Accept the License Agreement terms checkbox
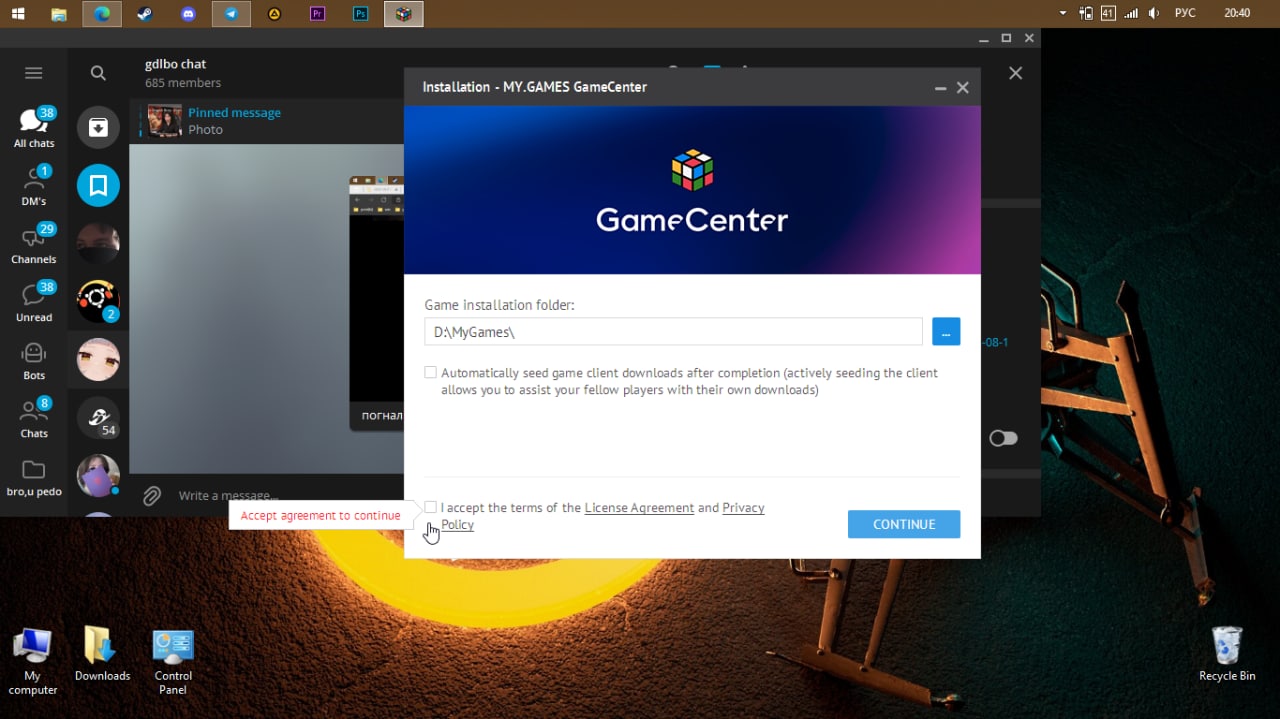 pos(430,507)
